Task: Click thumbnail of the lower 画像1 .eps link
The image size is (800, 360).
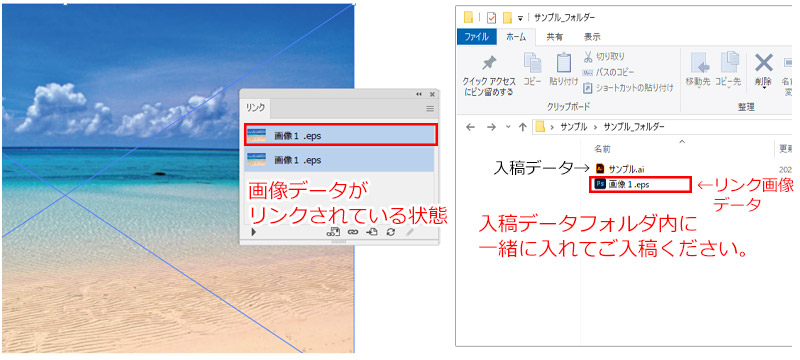Action: coord(256,160)
